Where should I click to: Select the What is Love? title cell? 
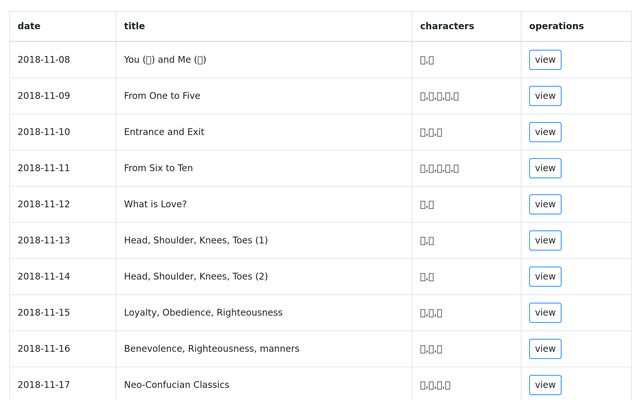pyautogui.click(x=155, y=204)
